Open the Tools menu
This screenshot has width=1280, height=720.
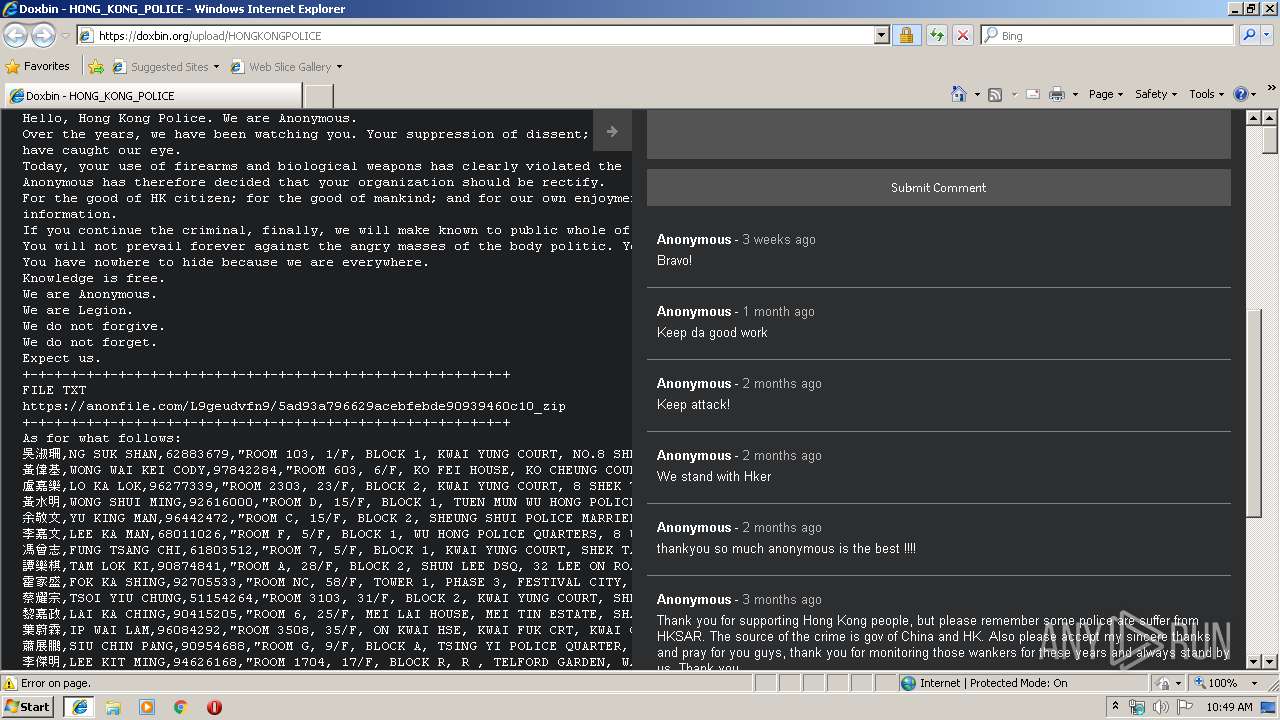(x=1206, y=94)
